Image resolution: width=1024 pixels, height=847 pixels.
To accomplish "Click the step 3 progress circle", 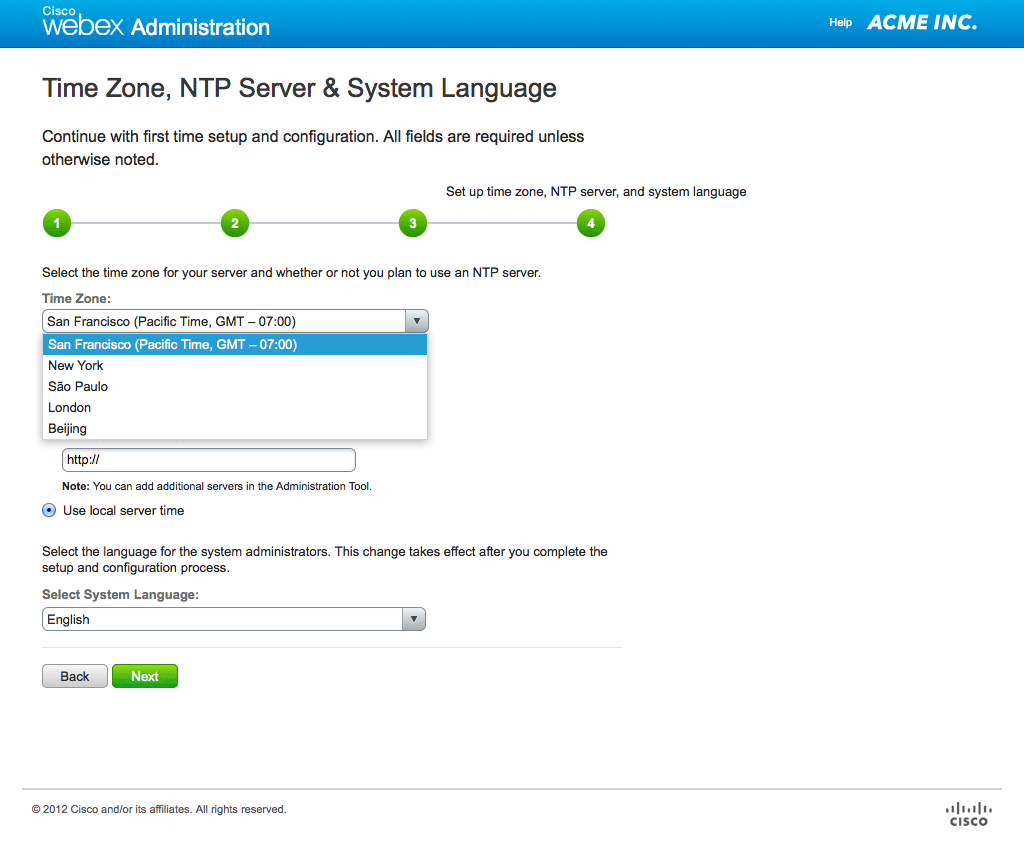I will pyautogui.click(x=412, y=223).
